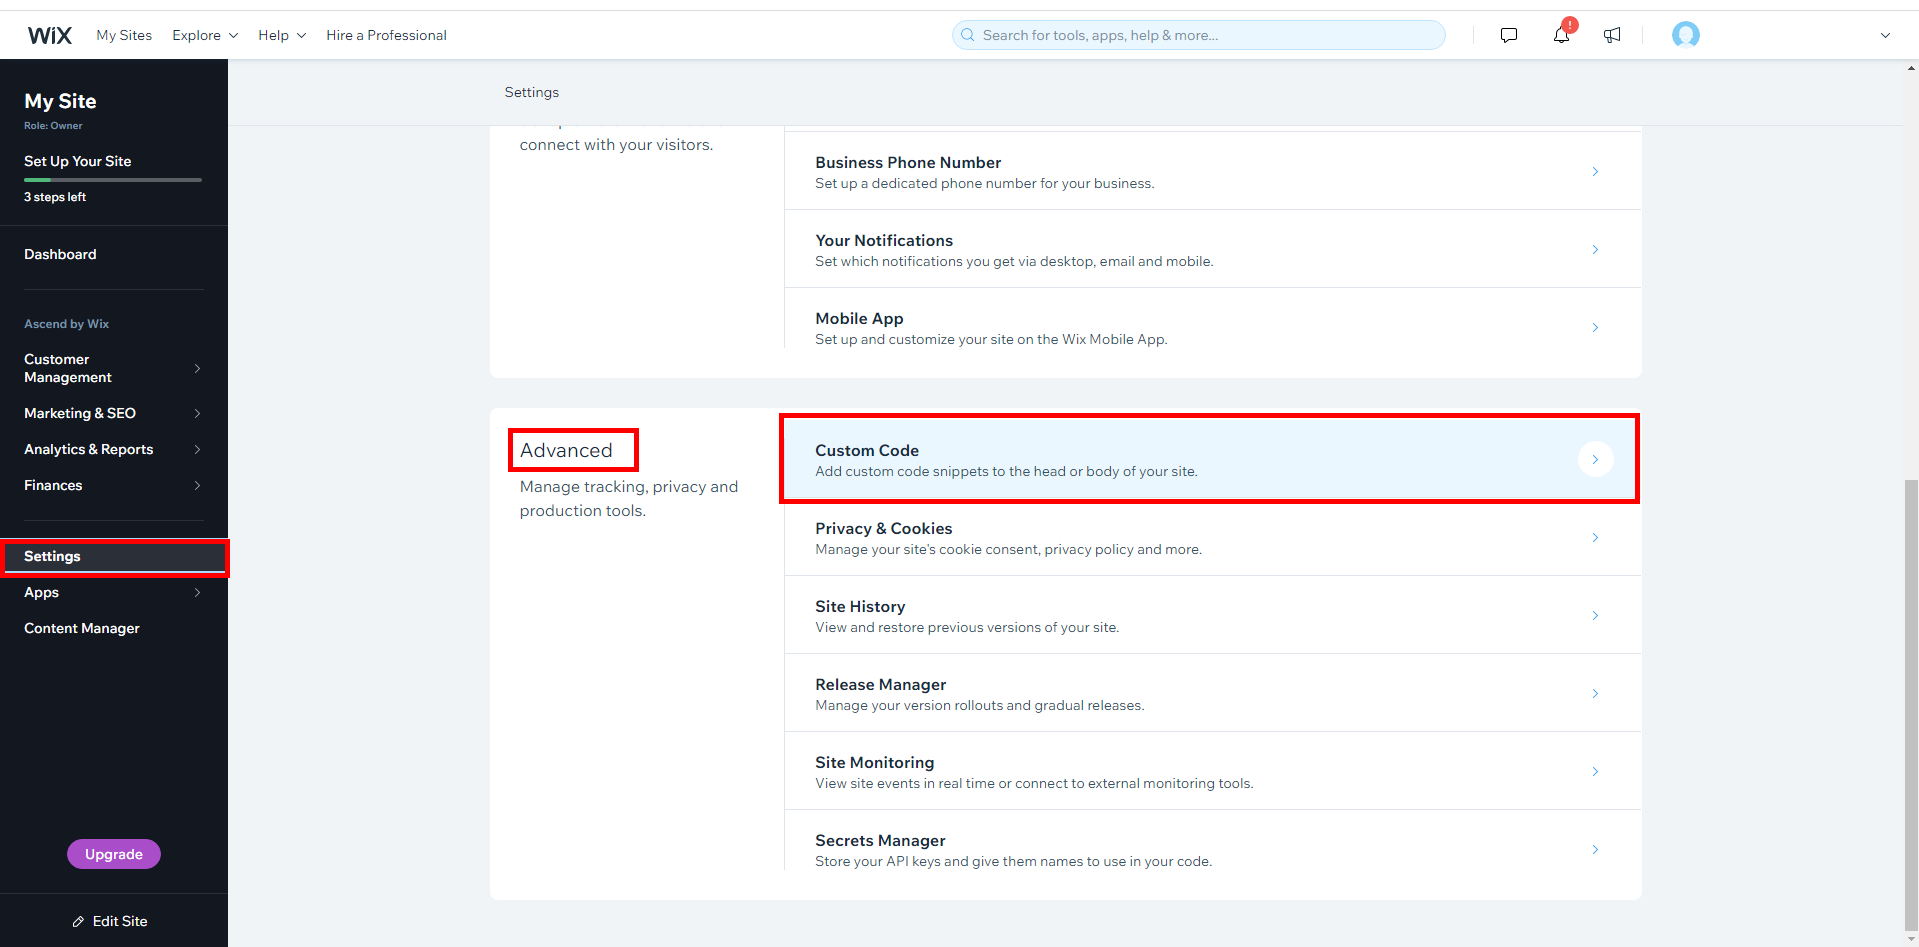Click '3 steps left' text

pyautogui.click(x=55, y=197)
